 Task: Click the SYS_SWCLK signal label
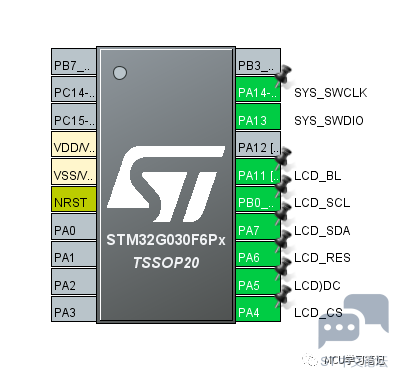(x=330, y=93)
